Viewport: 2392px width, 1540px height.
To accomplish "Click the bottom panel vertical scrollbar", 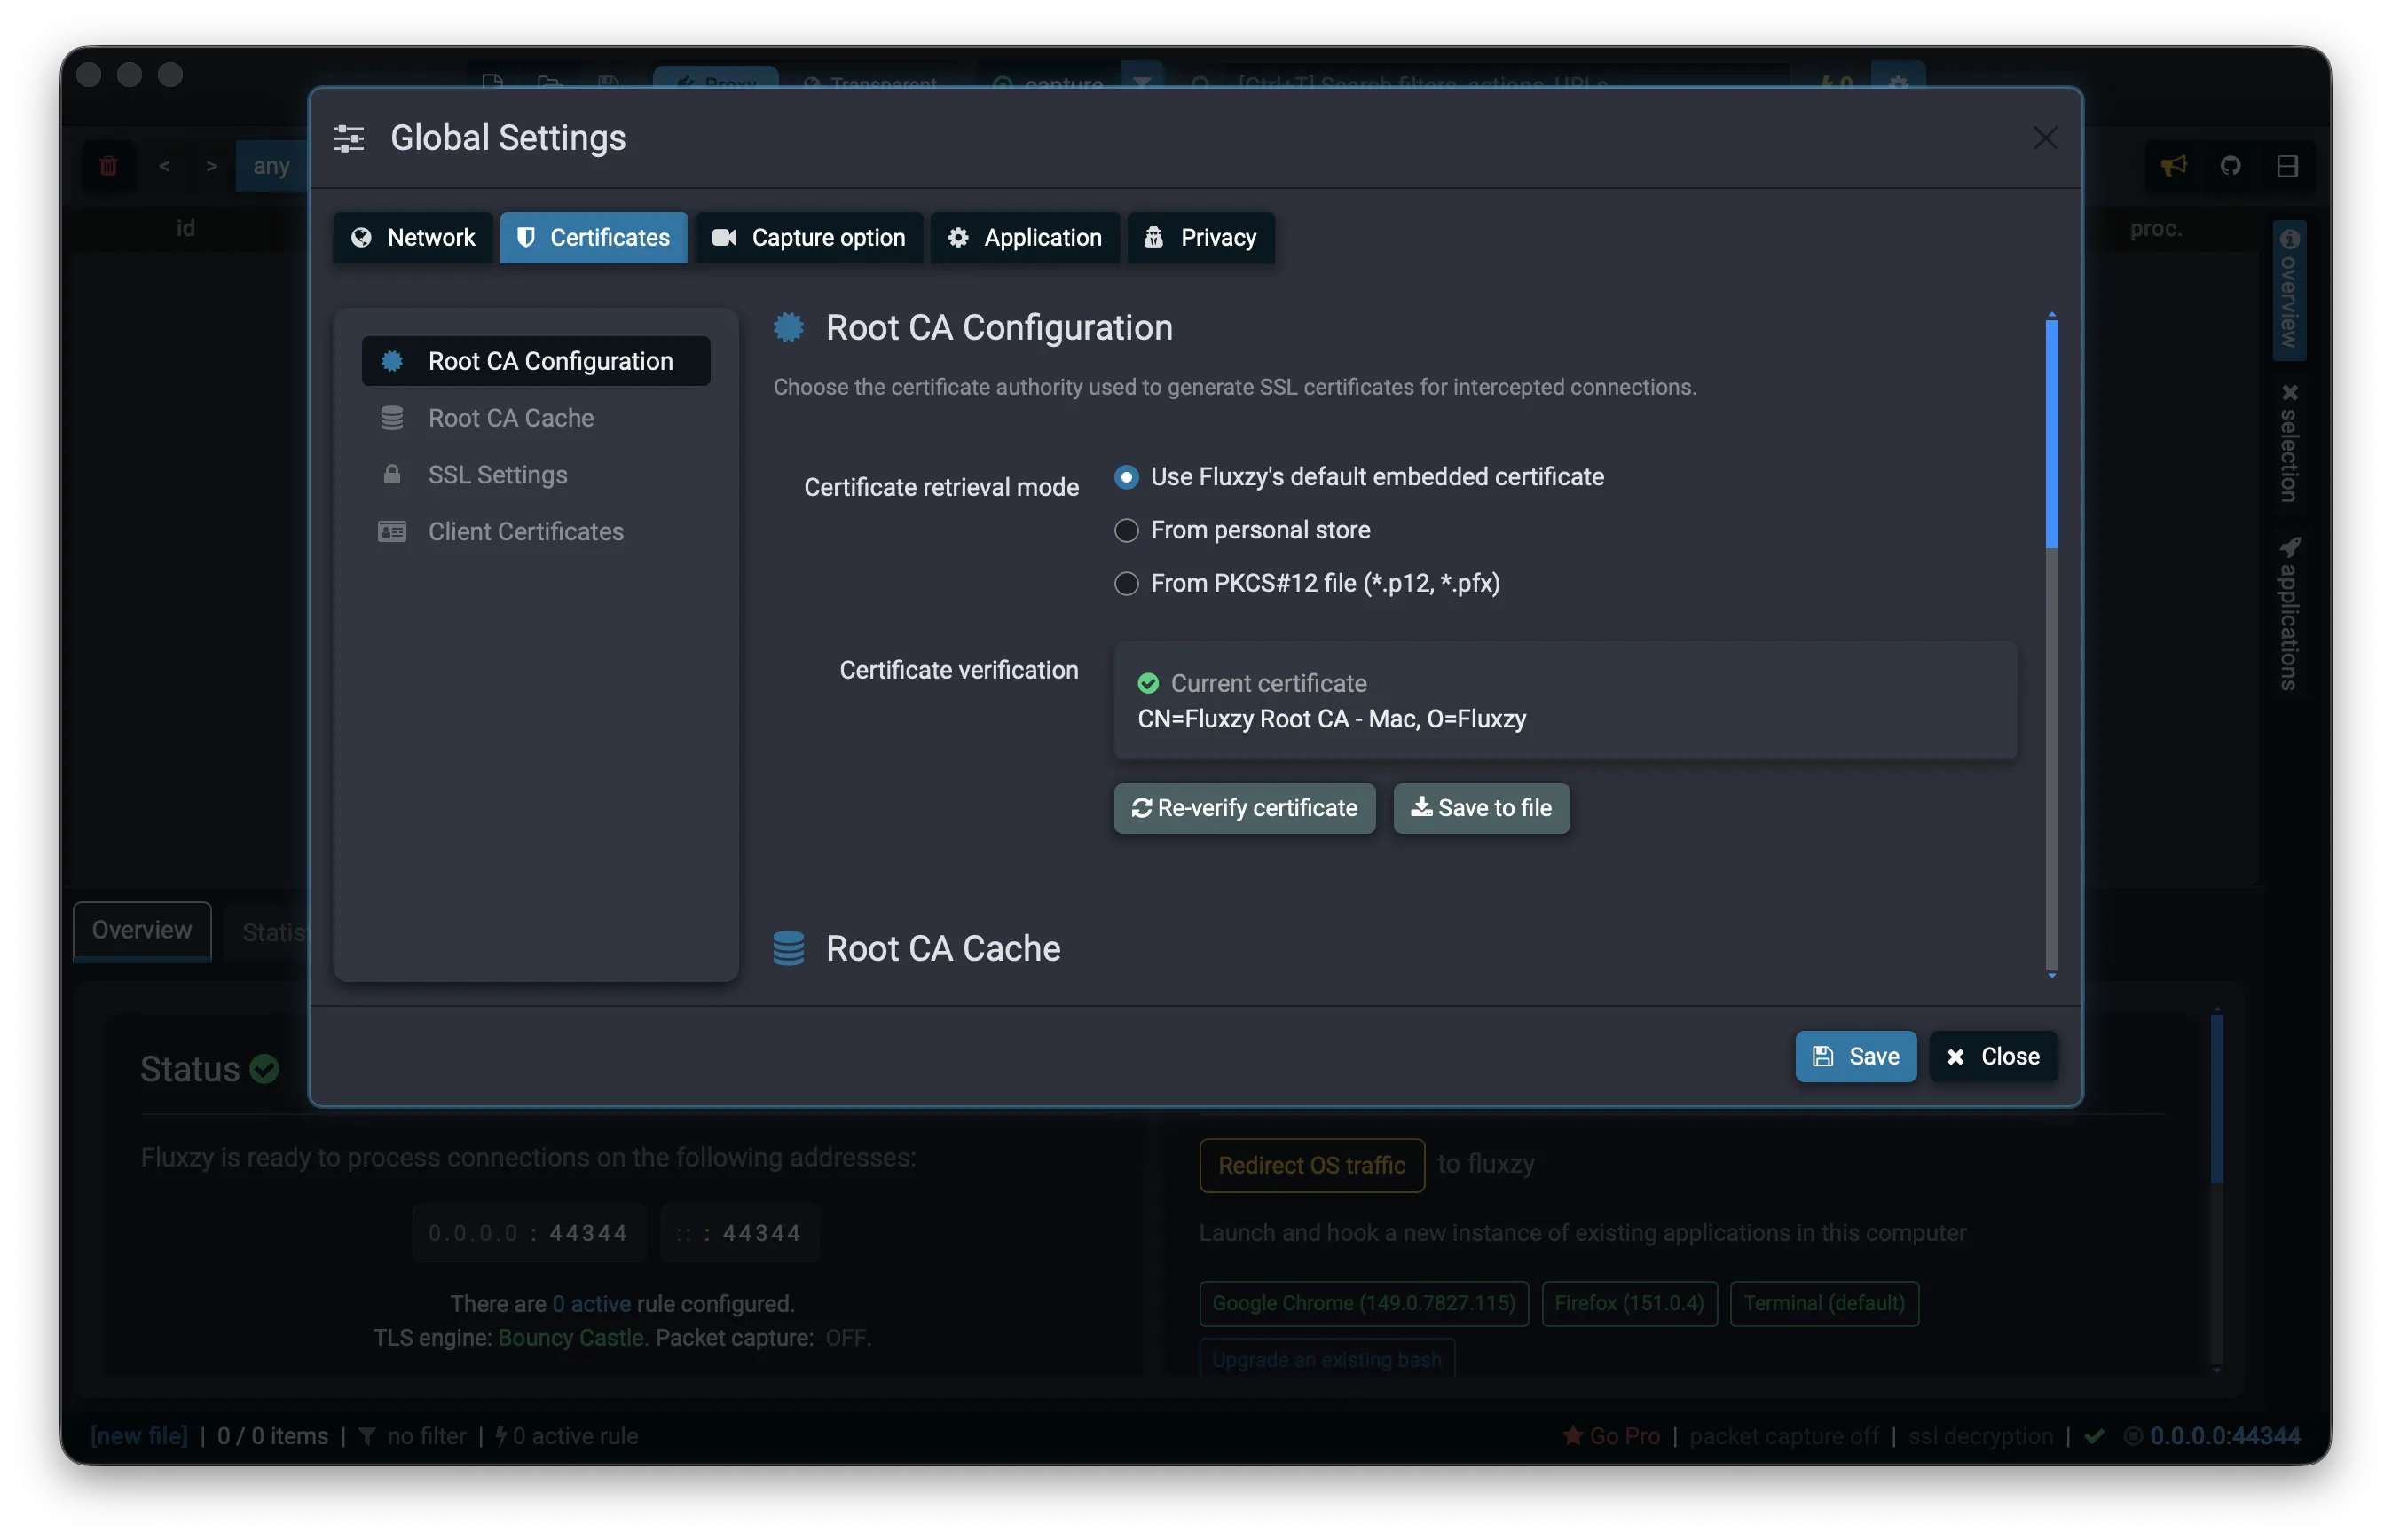I will coord(2216,1188).
